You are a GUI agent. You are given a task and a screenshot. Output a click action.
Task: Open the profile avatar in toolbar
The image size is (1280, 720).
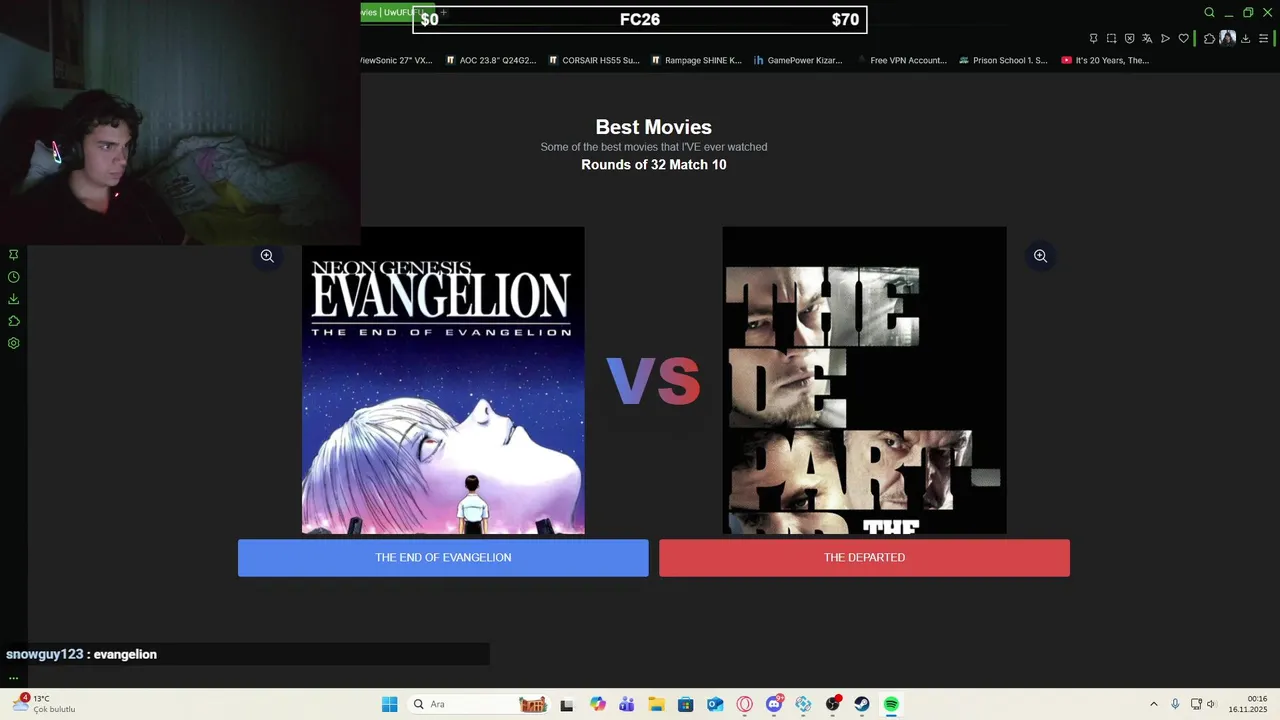pos(1227,39)
